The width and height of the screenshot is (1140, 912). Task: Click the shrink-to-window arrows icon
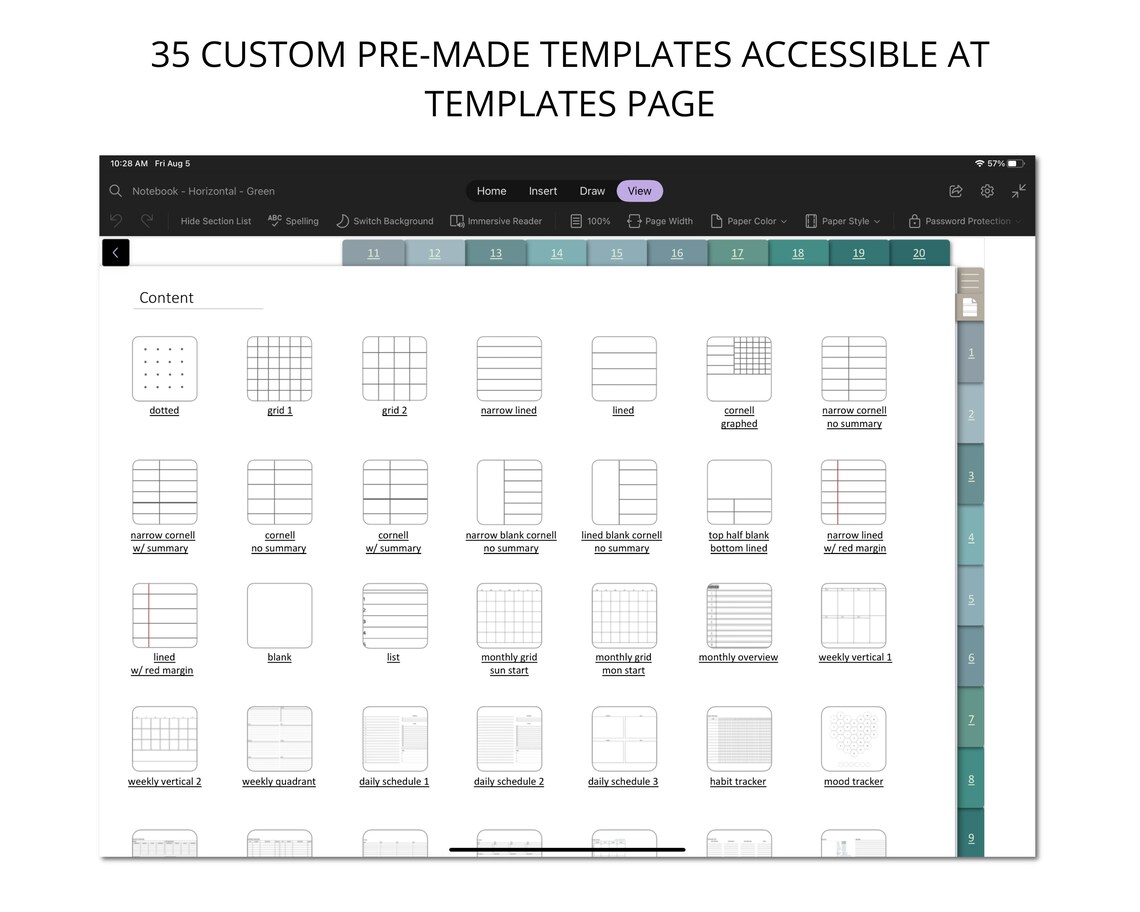[x=1020, y=191]
